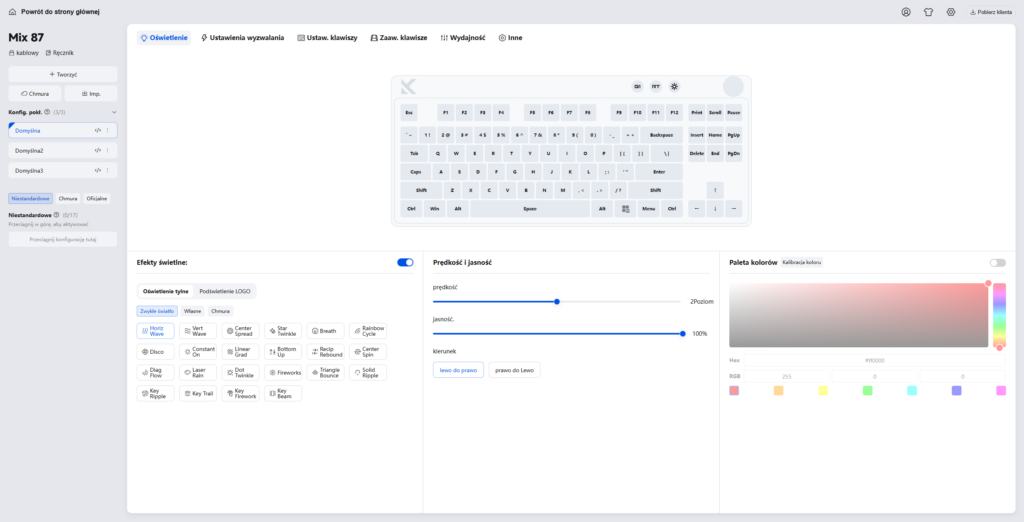Click the Hex color input field
Image resolution: width=1024 pixels, height=522 pixels.
point(874,360)
